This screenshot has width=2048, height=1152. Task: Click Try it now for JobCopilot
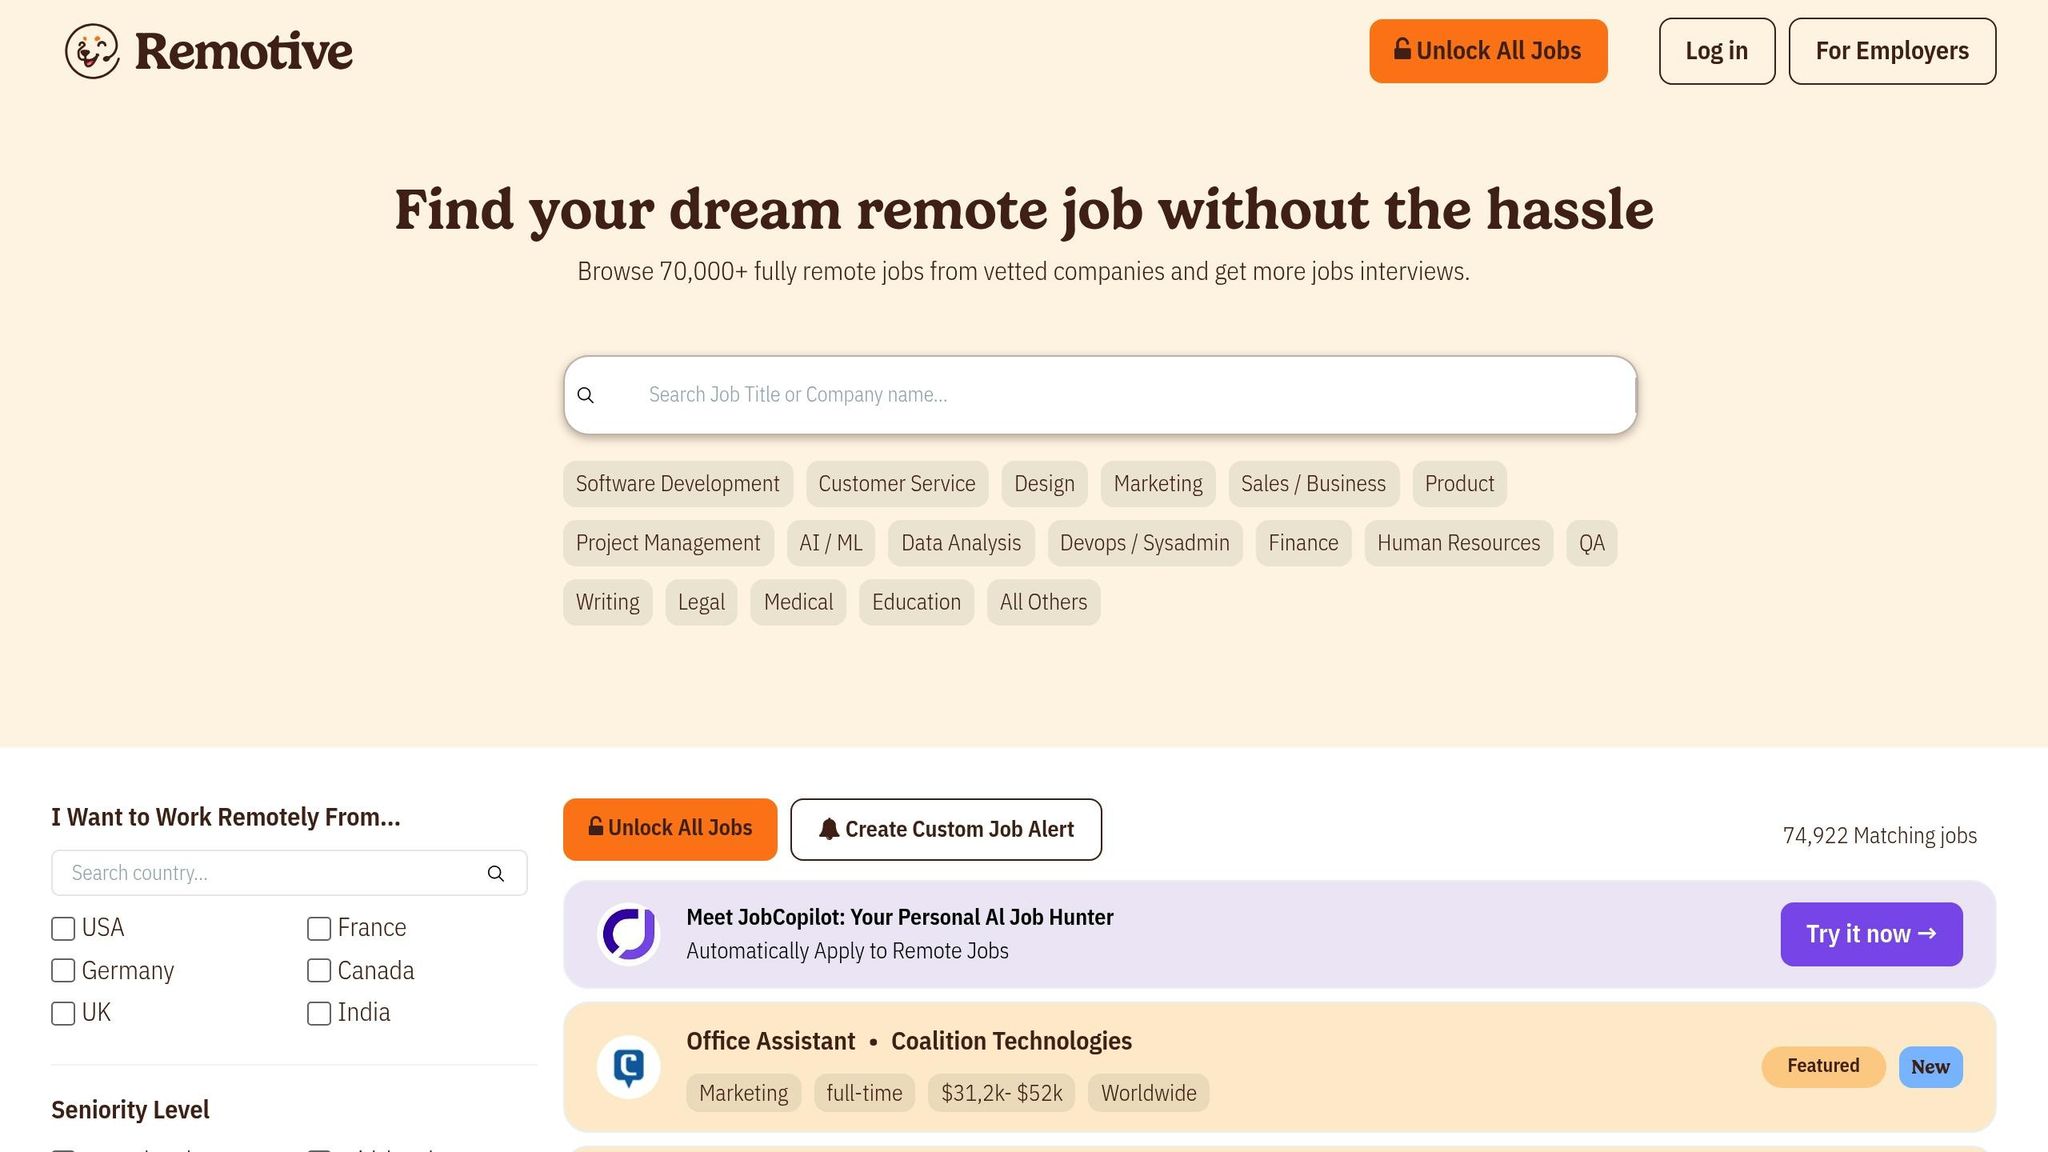click(x=1870, y=933)
